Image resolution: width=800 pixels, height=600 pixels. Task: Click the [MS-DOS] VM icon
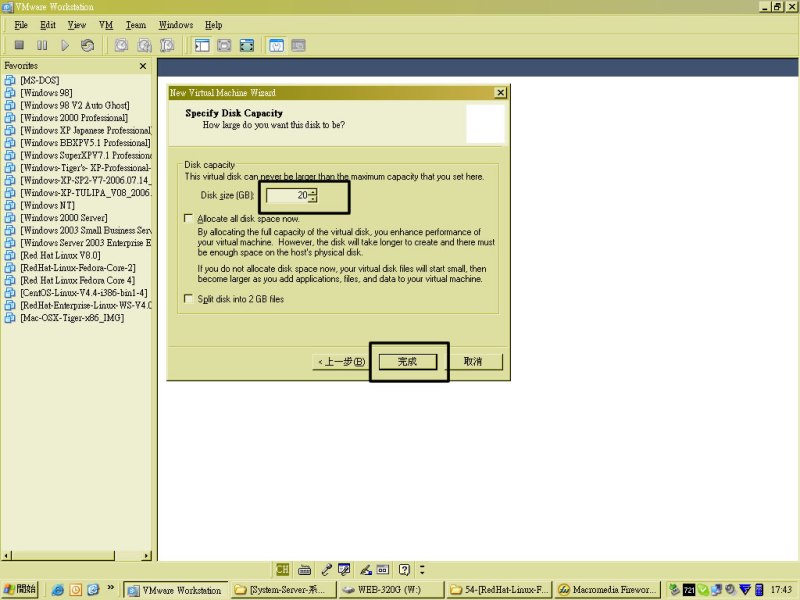point(10,80)
